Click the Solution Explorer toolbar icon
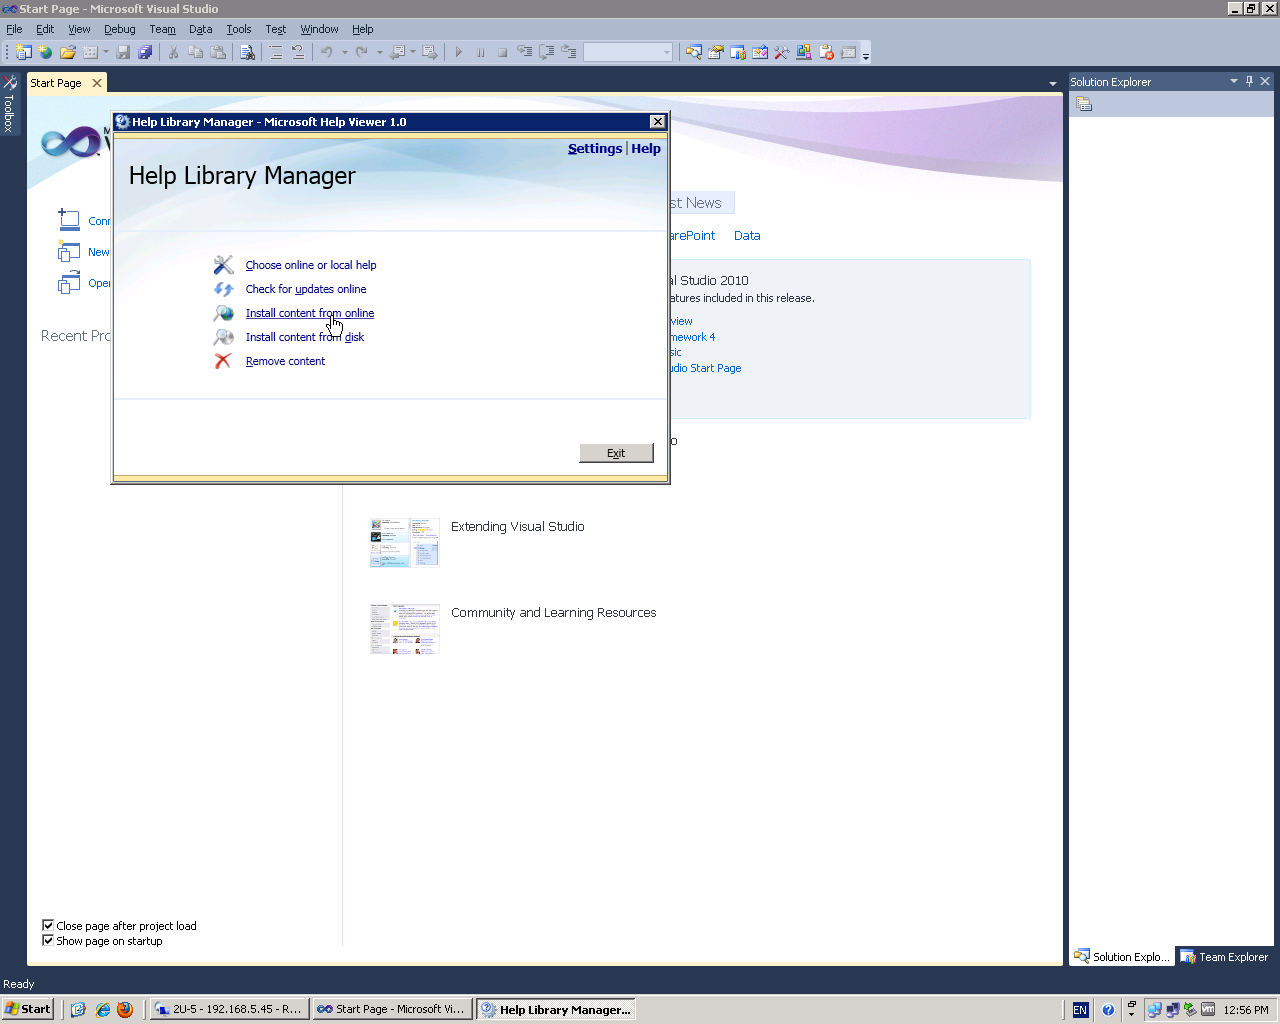The width and height of the screenshot is (1280, 1024). (694, 52)
